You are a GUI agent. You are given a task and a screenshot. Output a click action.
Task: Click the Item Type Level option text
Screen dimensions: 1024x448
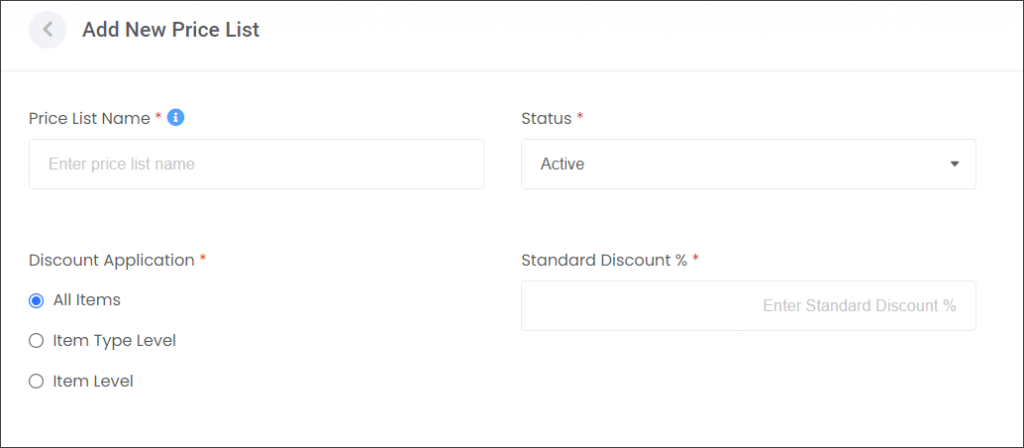[x=114, y=341]
